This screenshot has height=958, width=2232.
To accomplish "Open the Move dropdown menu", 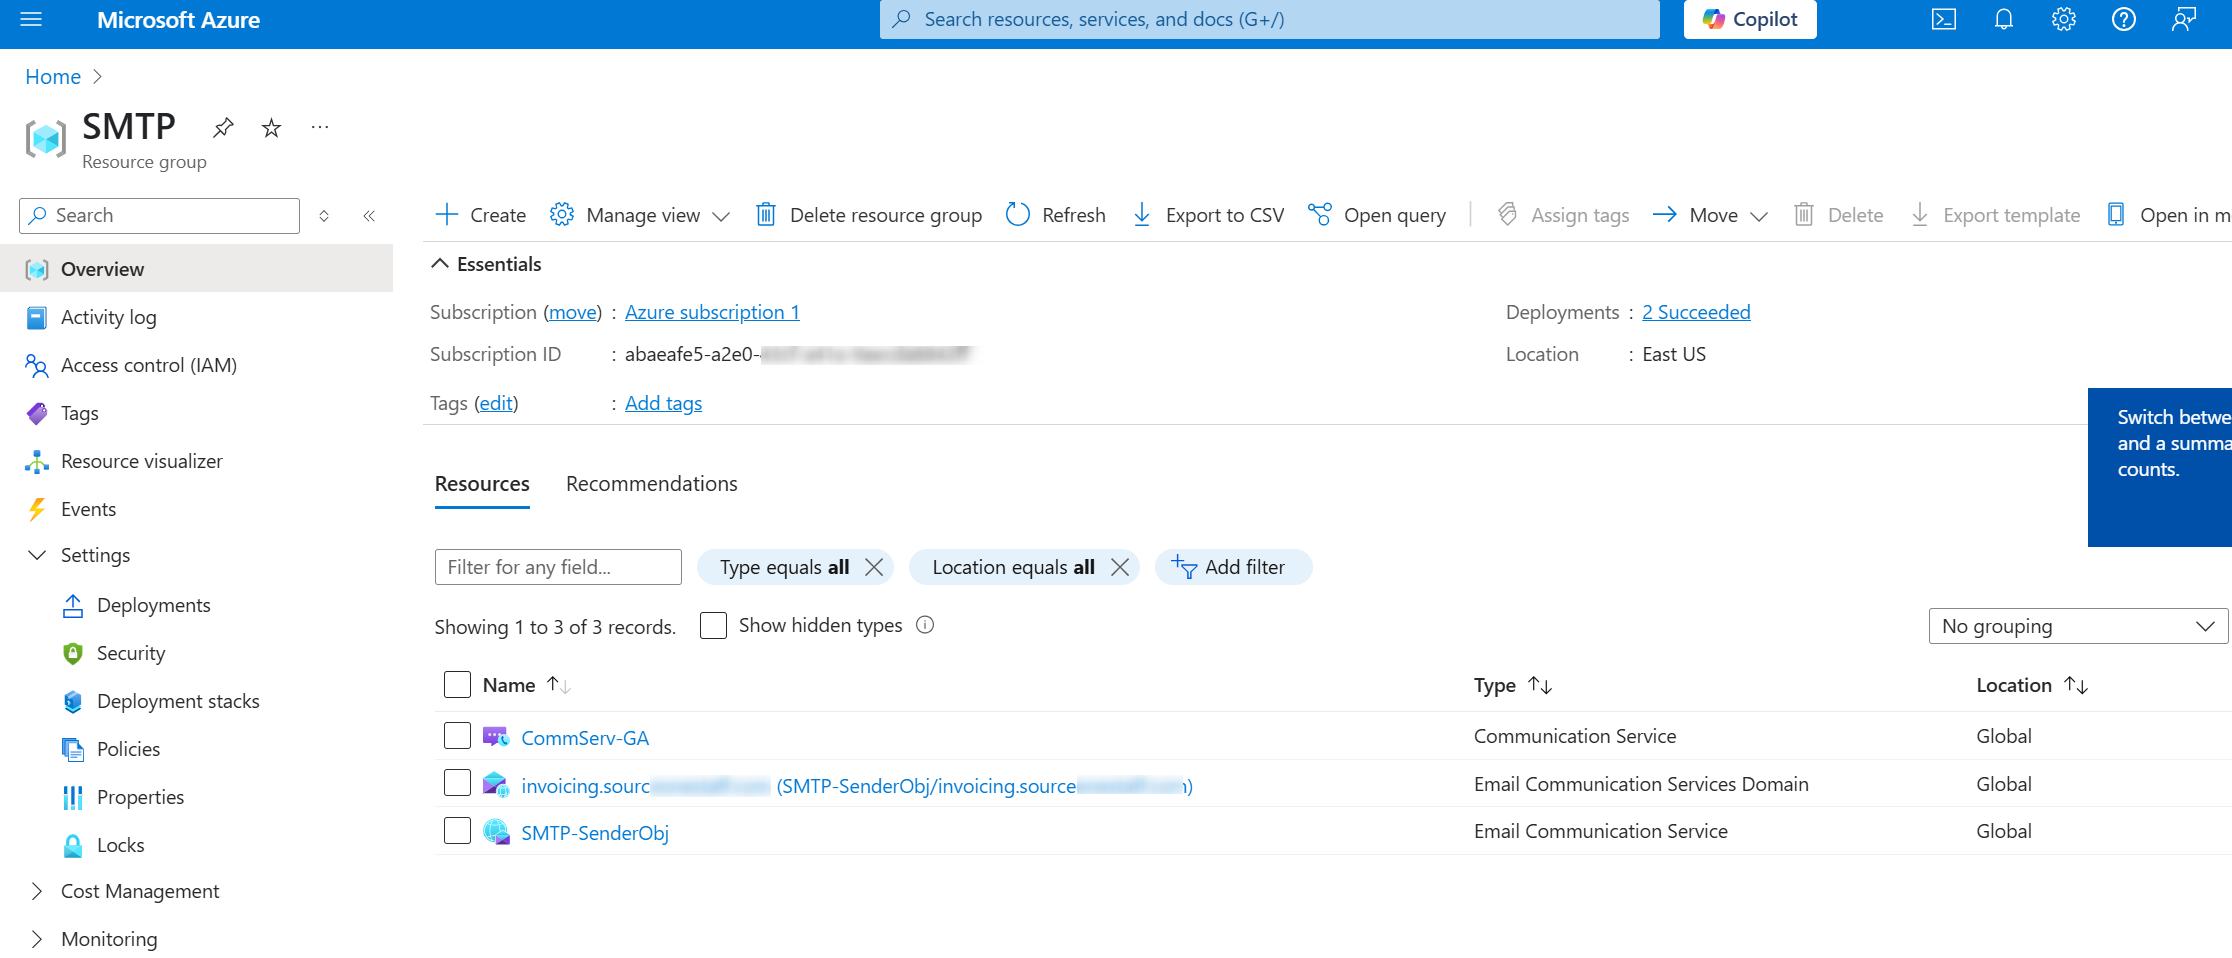I will (x=1711, y=215).
